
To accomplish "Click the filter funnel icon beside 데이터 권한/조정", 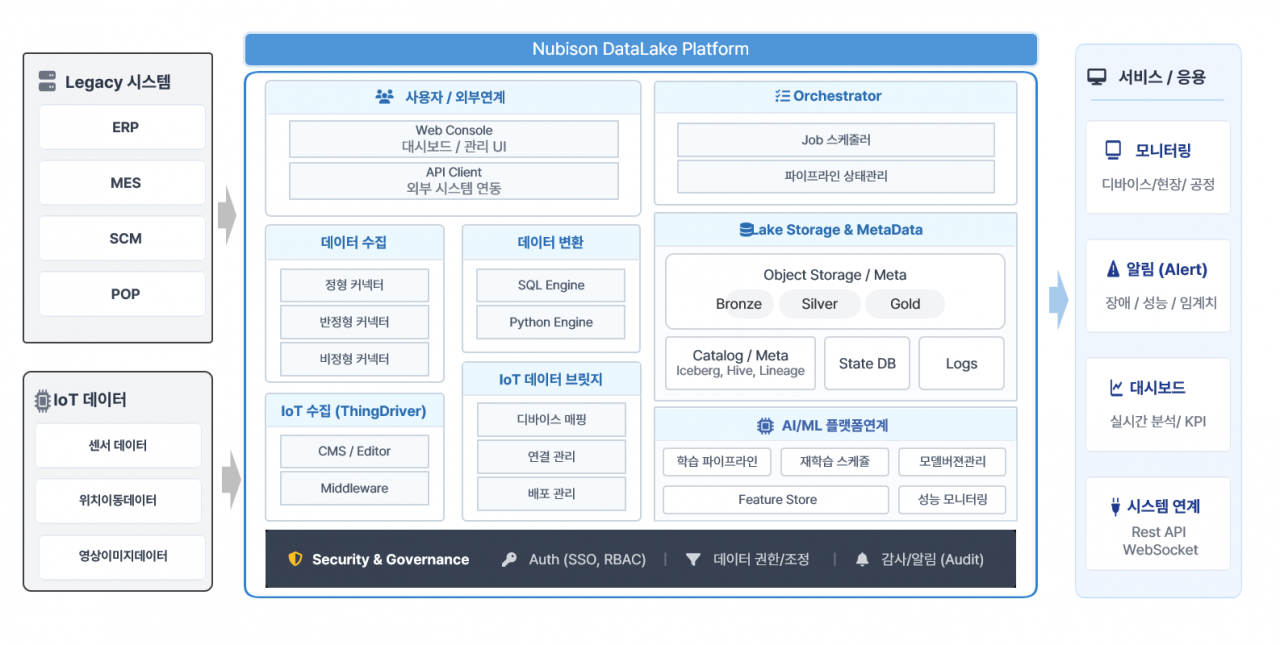I will 693,560.
